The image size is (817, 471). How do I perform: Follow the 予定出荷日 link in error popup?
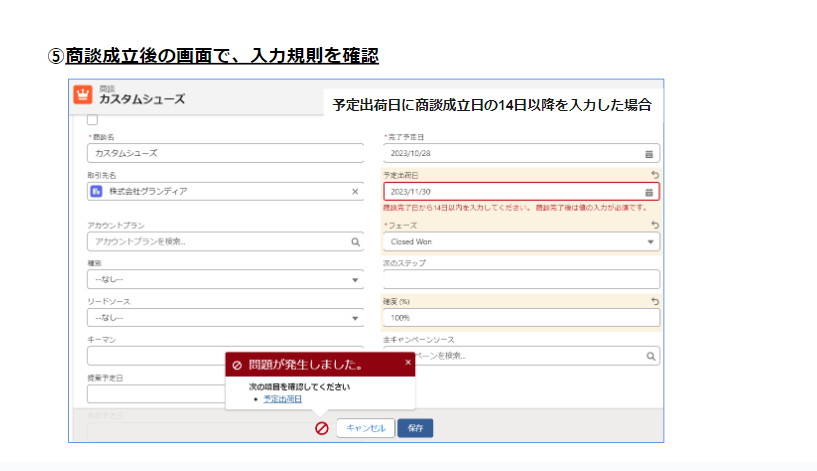[x=282, y=399]
